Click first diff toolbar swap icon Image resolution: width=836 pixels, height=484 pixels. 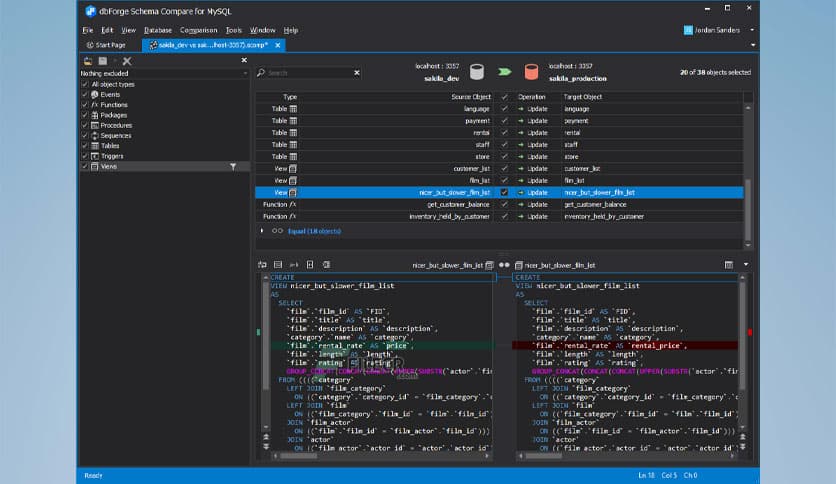pyautogui.click(x=262, y=264)
